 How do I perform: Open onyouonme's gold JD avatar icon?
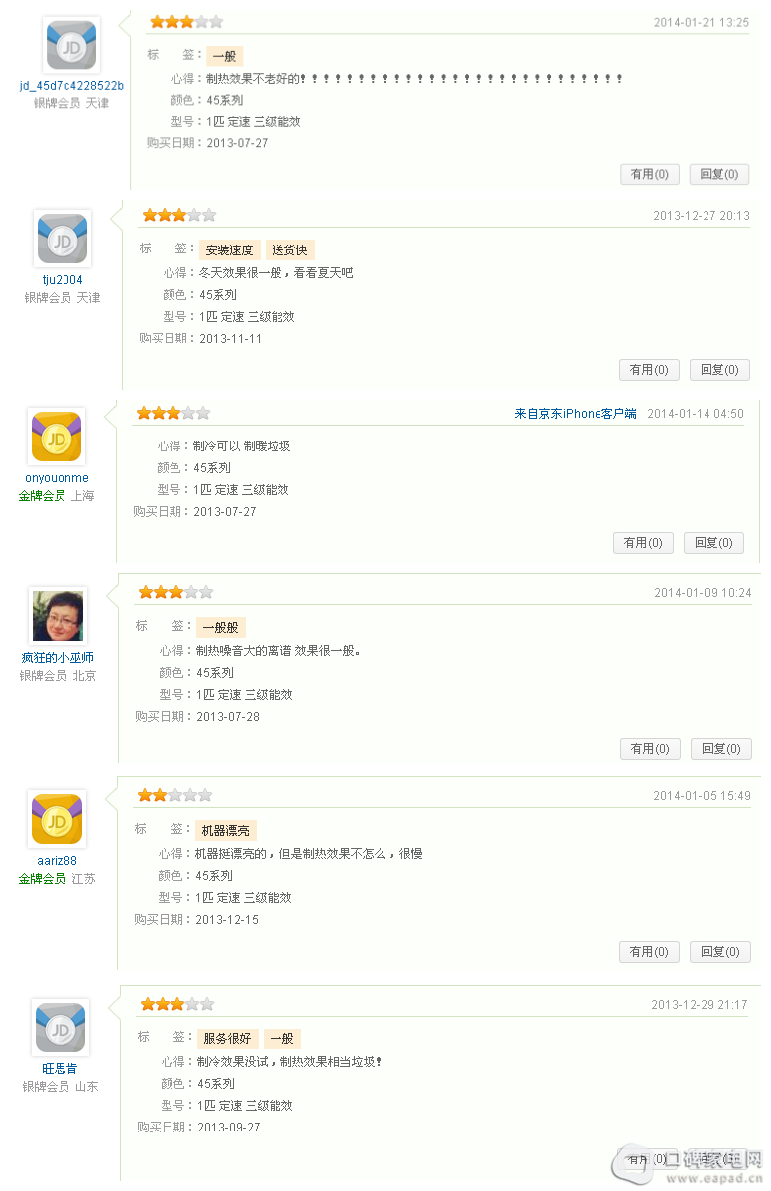click(57, 437)
